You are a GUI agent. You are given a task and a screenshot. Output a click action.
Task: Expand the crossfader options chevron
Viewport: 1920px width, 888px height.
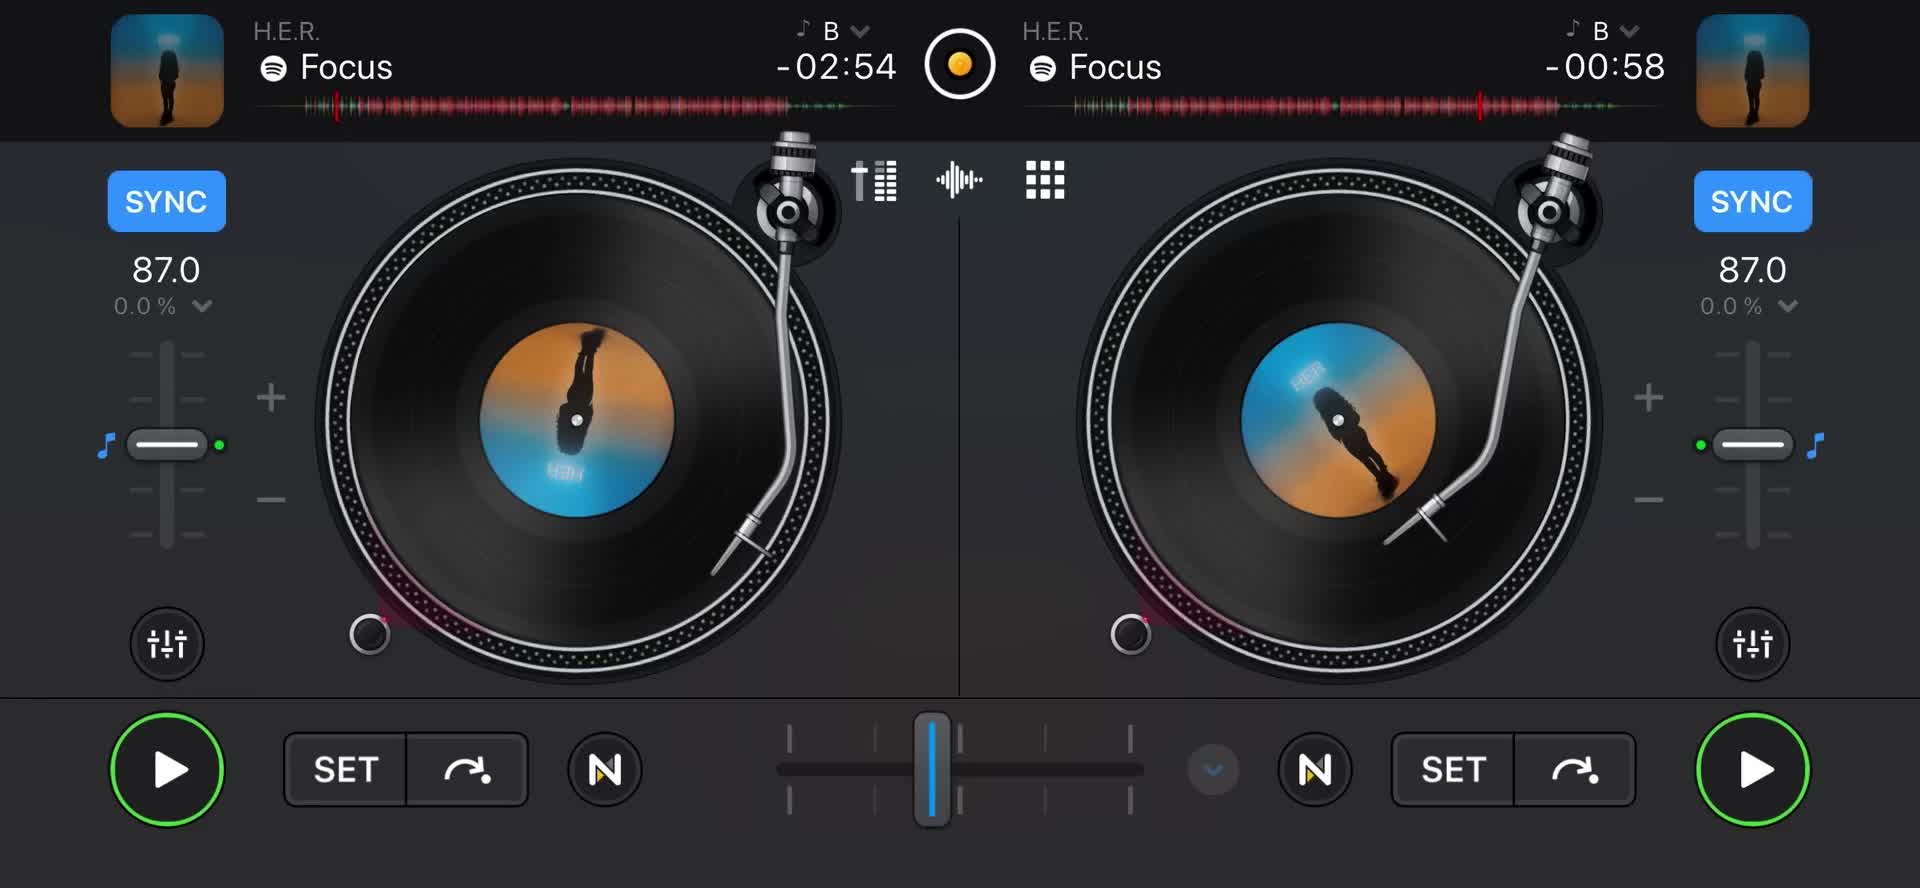click(1213, 770)
